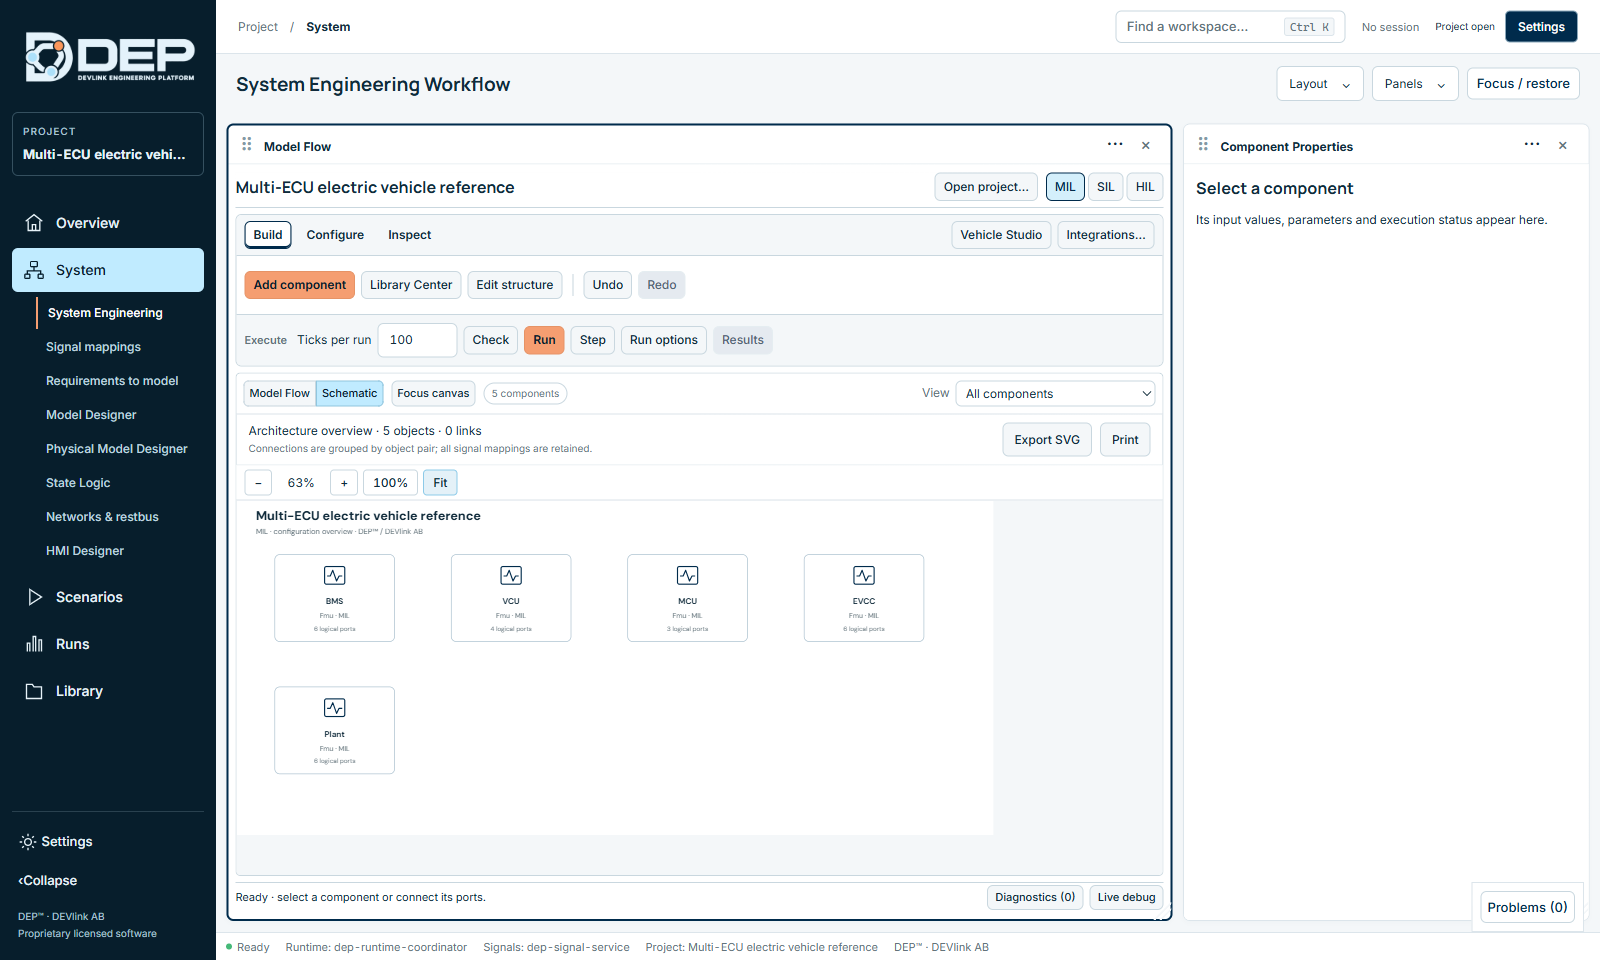The height and width of the screenshot is (960, 1600).
Task: Open Signal mappings page
Action: (x=93, y=347)
